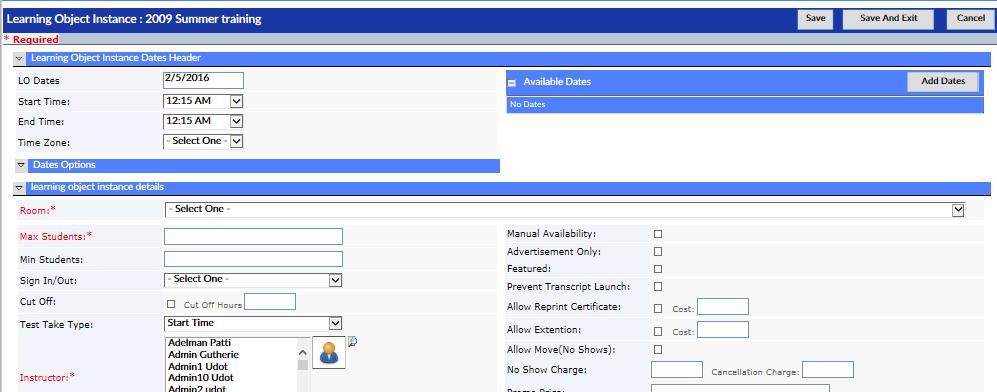Image resolution: width=997 pixels, height=392 pixels.
Task: Check Allow Move(No Shows) checkbox
Action: click(x=658, y=349)
